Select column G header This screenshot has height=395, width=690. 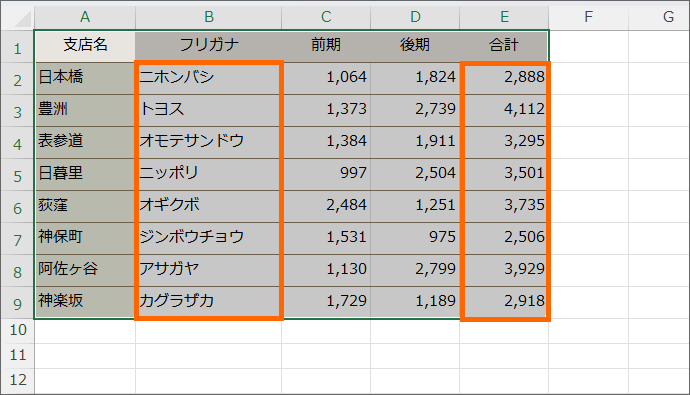(x=659, y=17)
